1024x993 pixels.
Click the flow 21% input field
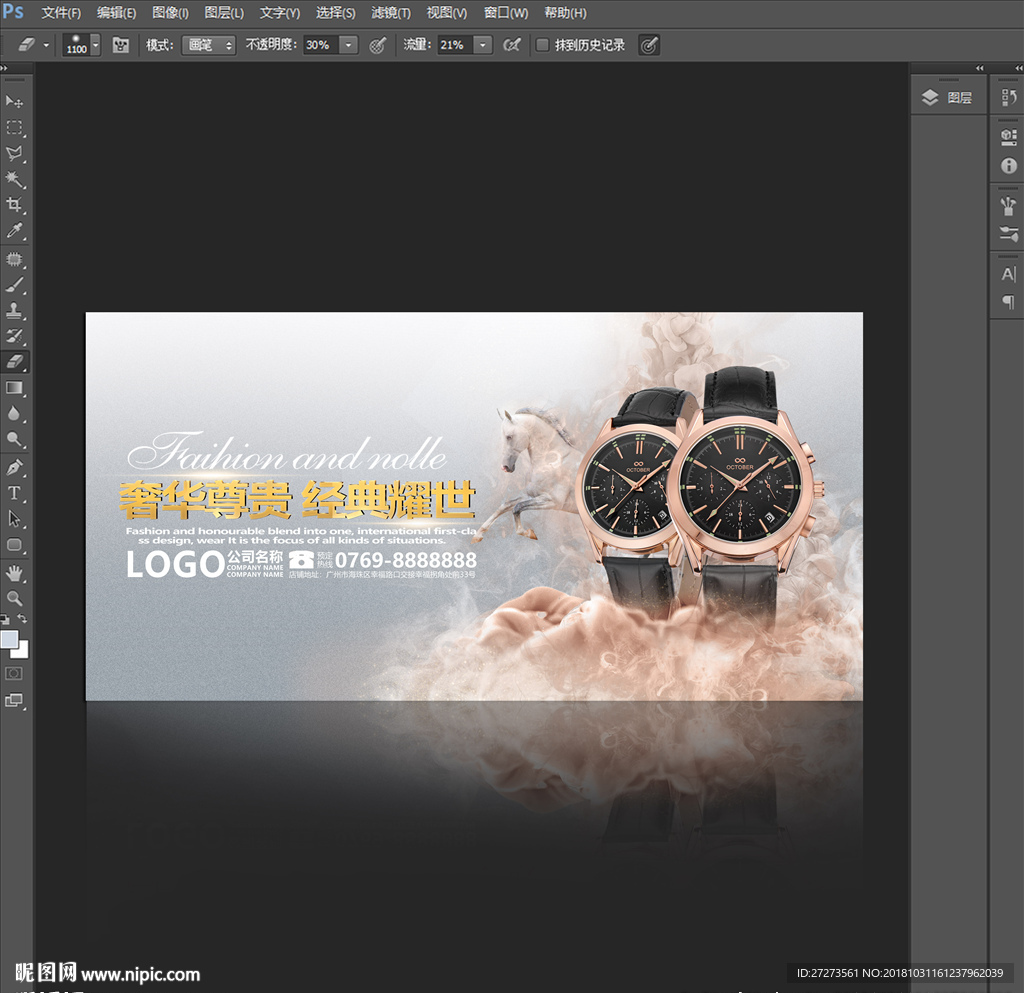[x=455, y=45]
